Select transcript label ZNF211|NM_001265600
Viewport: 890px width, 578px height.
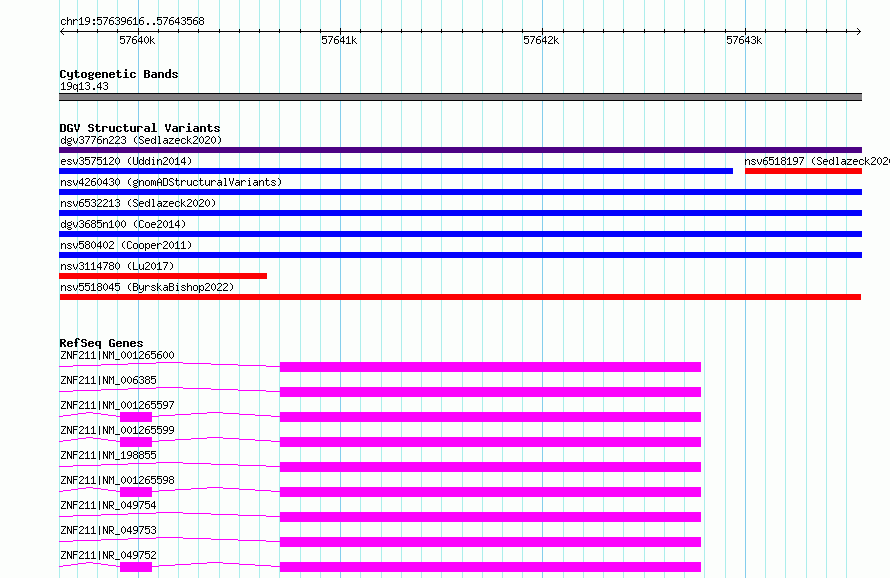point(117,355)
